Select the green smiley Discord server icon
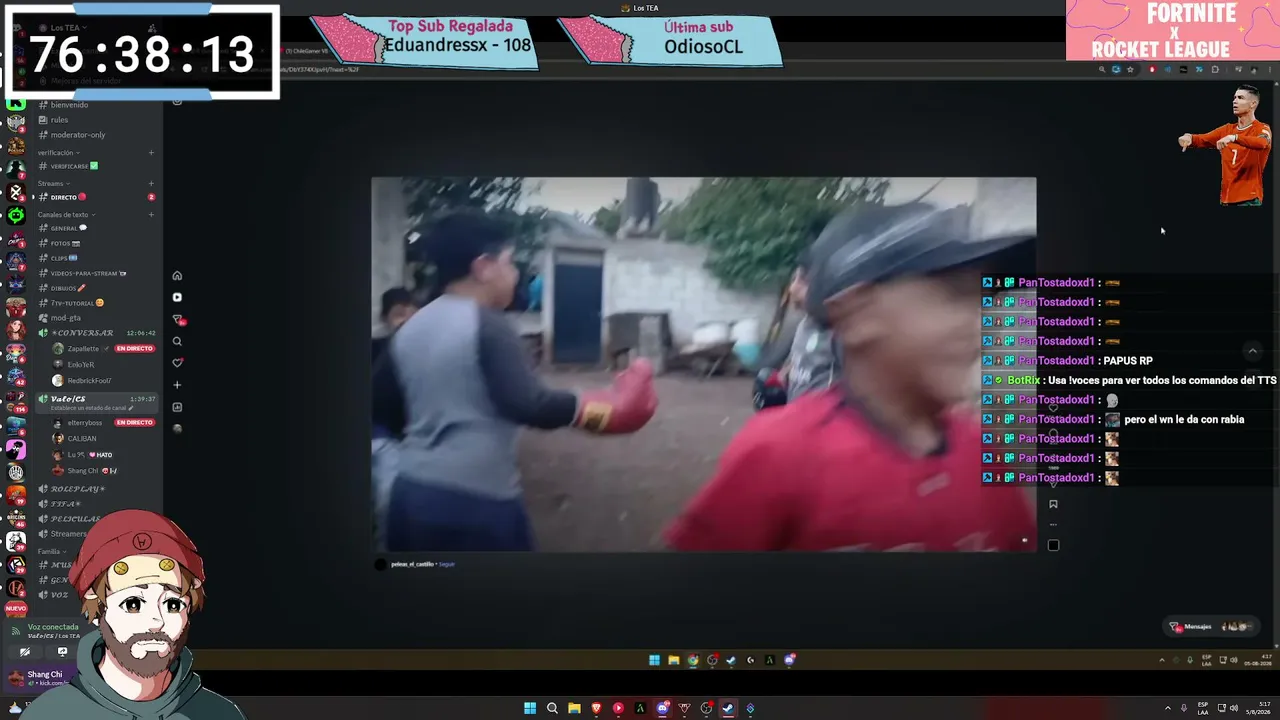The image size is (1280, 720). click(16, 215)
